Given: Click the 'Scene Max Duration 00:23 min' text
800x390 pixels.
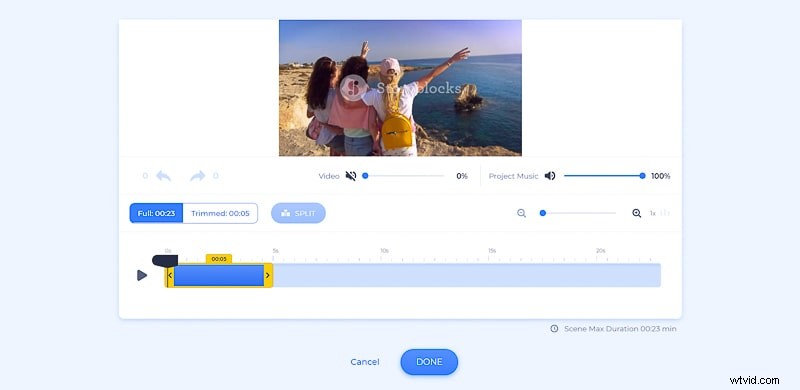Looking at the screenshot, I should tap(620, 329).
